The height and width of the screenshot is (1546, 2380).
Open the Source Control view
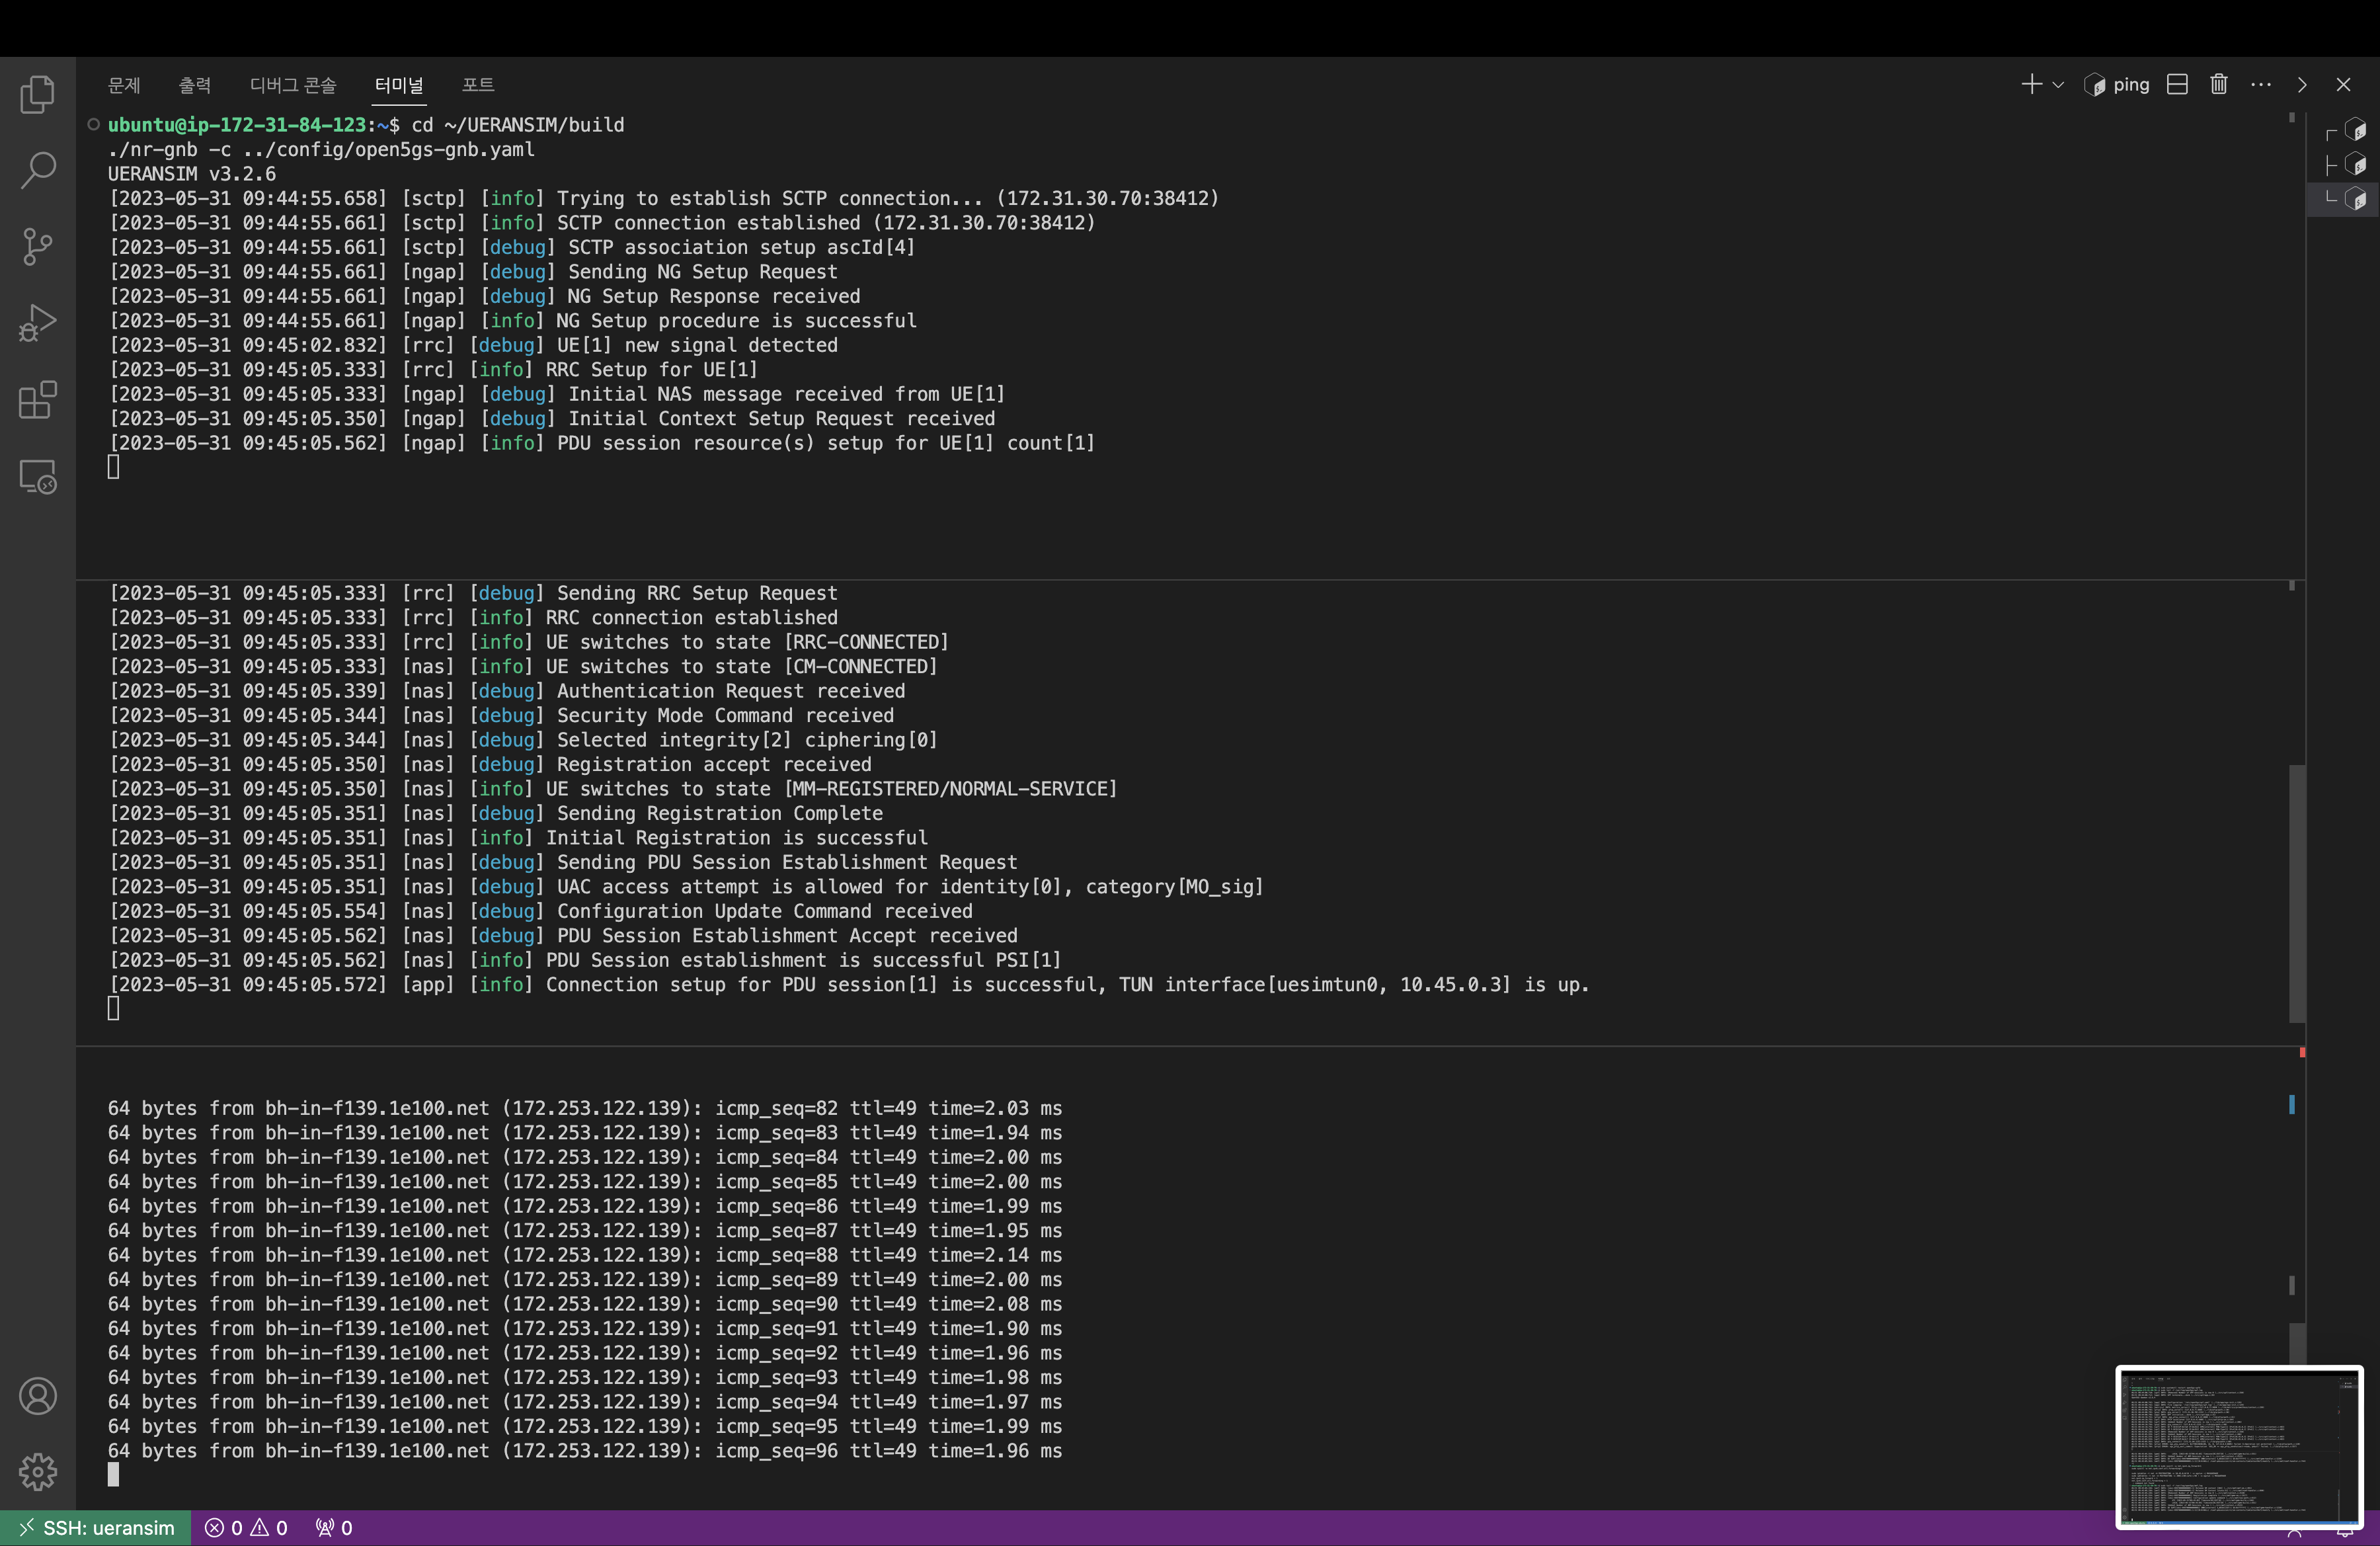[x=37, y=246]
